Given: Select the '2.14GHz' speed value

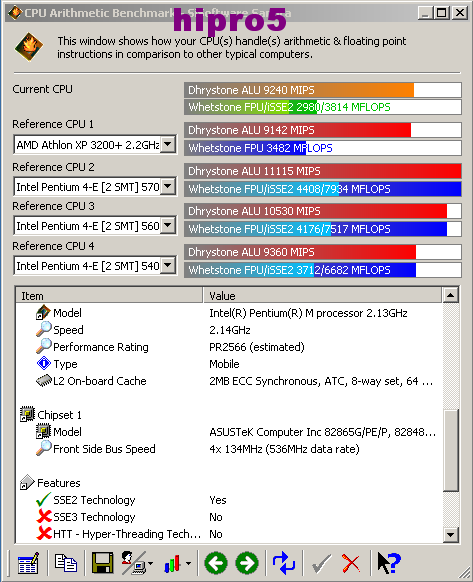Looking at the screenshot, I should (x=230, y=330).
